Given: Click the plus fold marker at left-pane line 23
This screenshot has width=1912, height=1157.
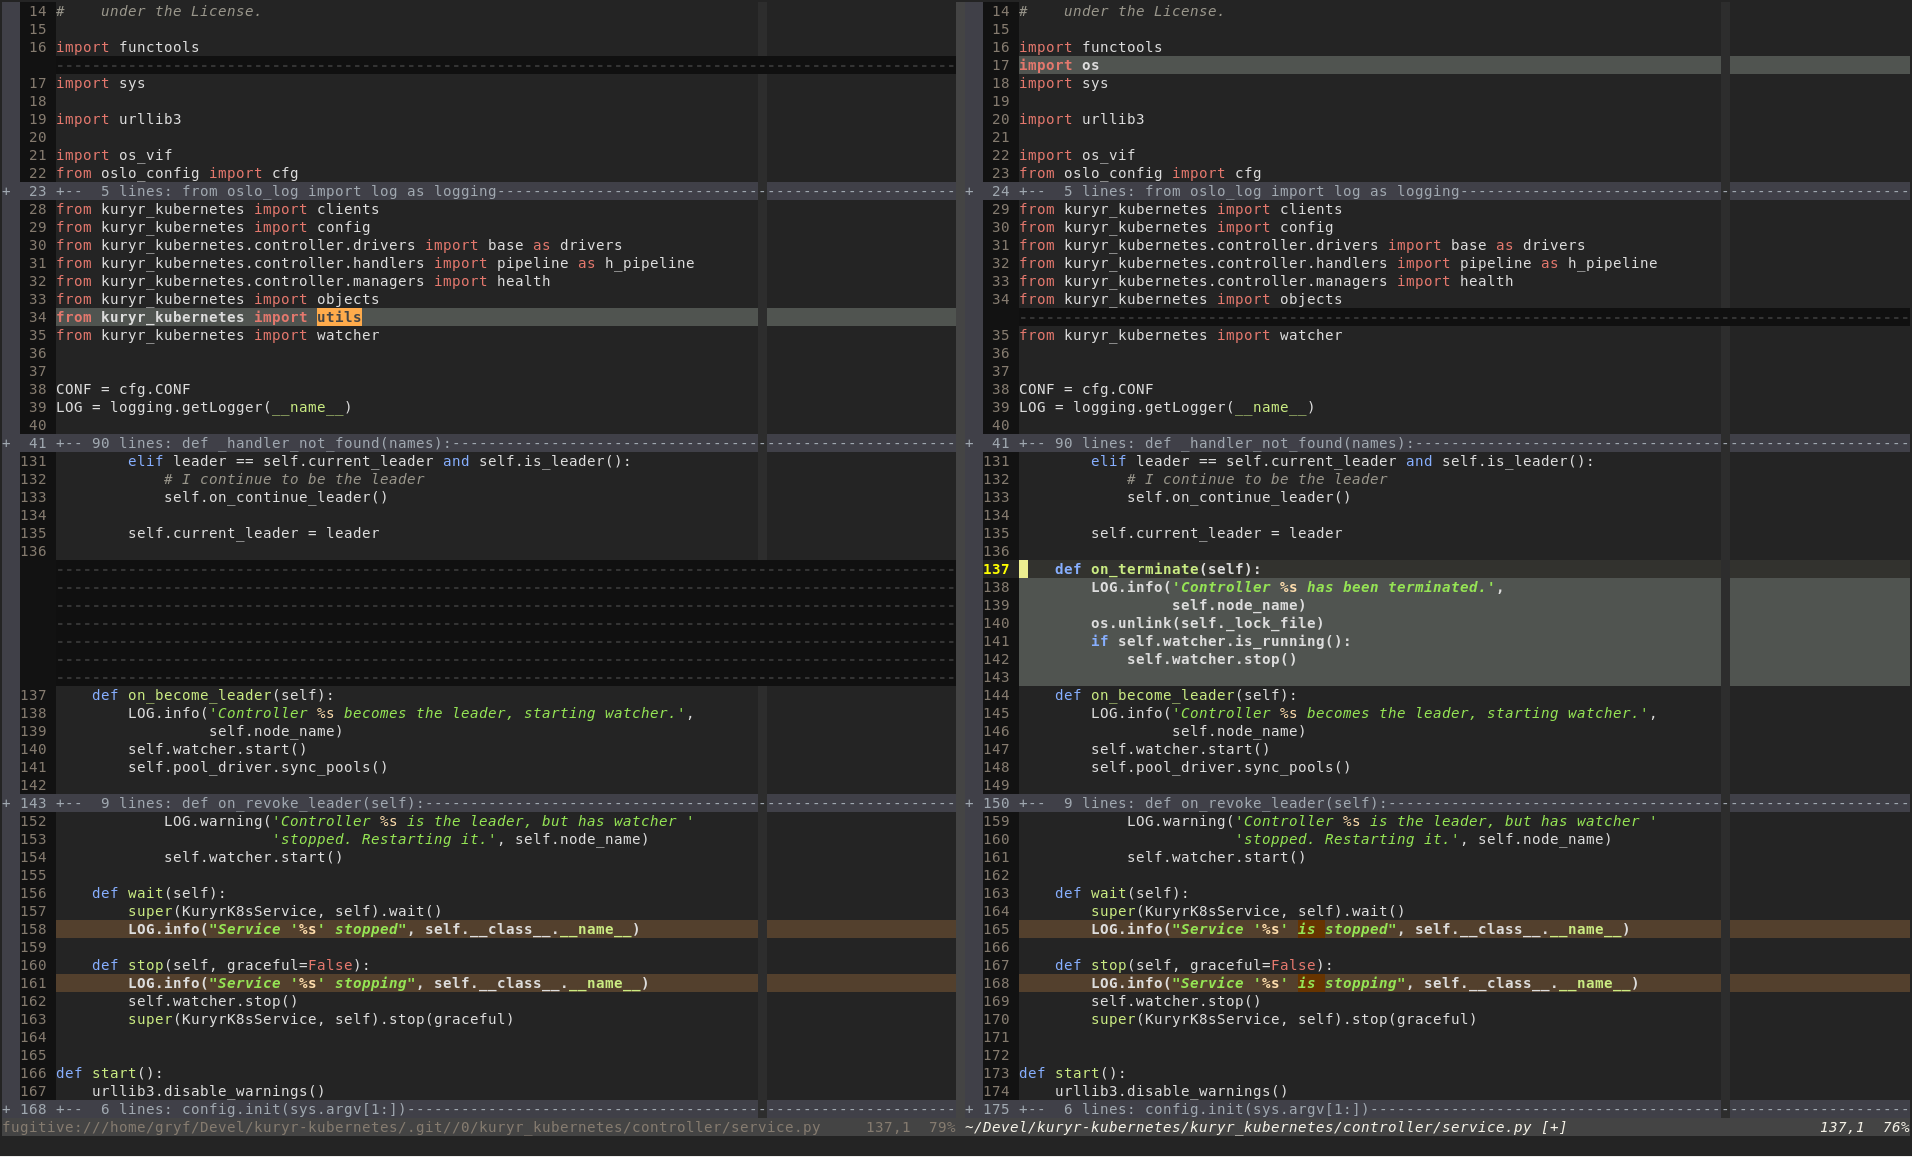Looking at the screenshot, I should tap(7, 191).
